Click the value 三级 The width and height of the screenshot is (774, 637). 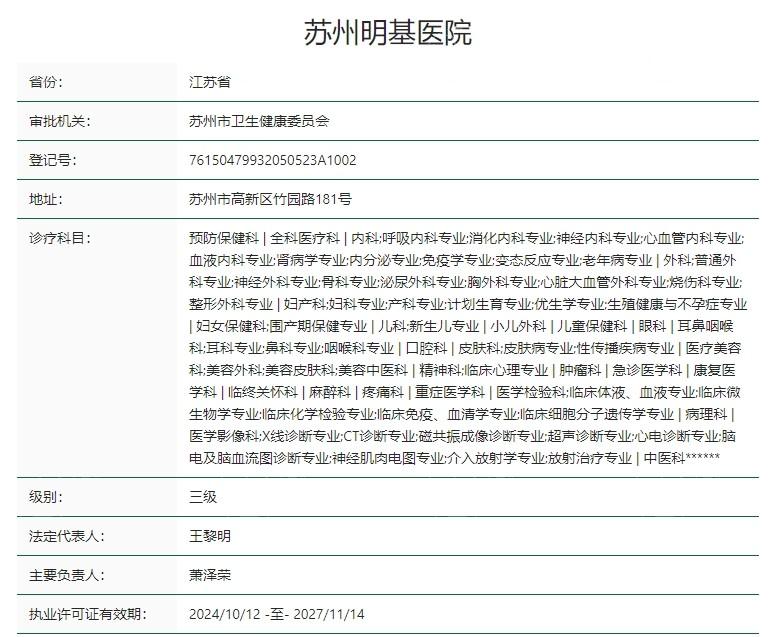tap(203, 497)
